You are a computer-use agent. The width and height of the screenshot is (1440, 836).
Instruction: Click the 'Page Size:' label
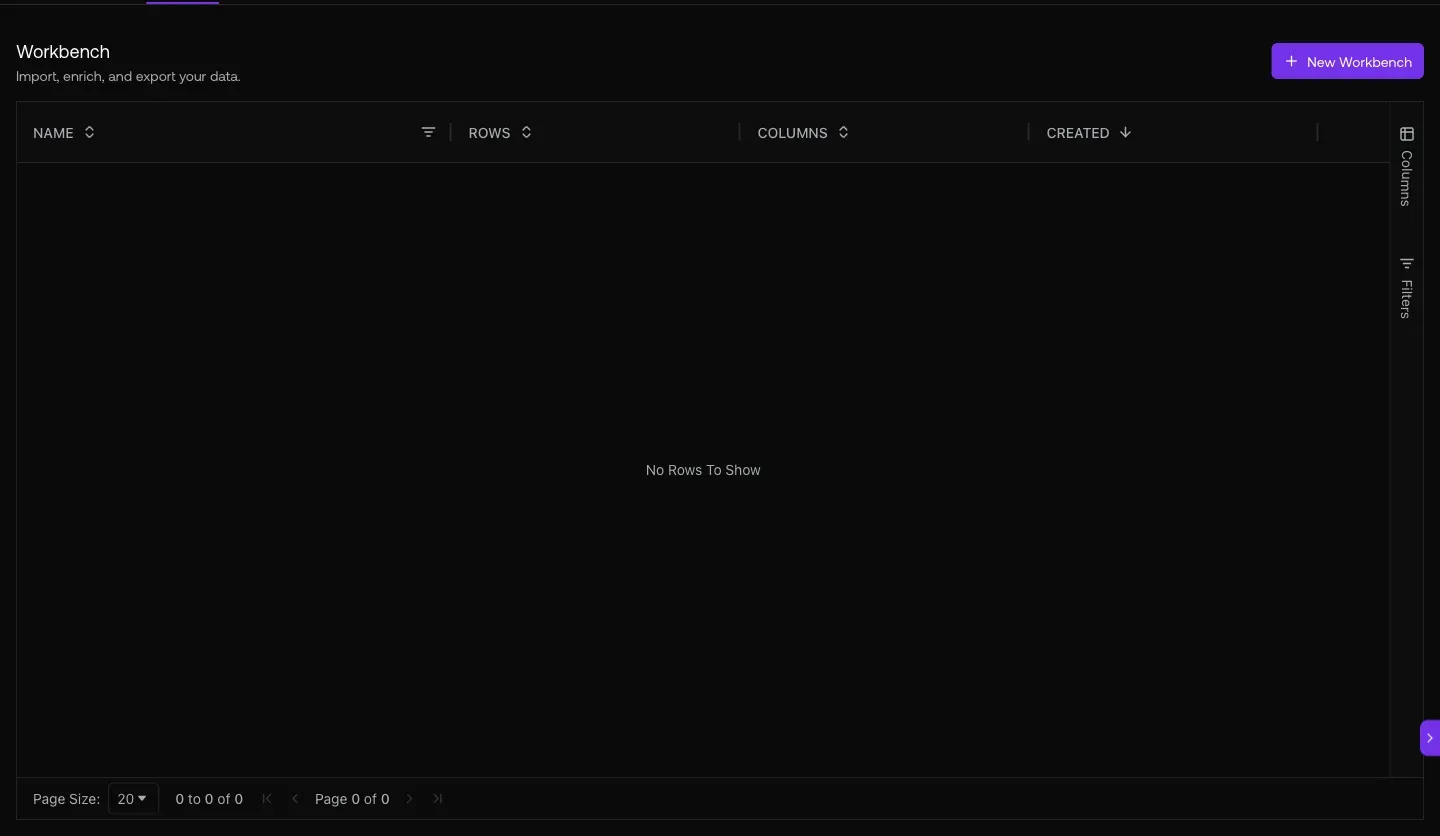tap(66, 799)
